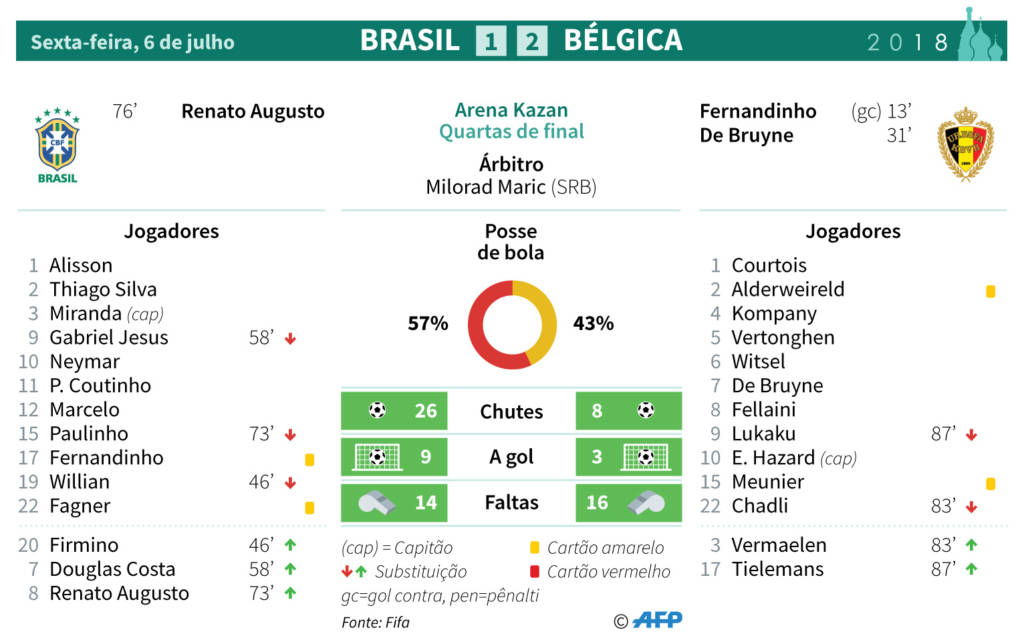
Task: Click Belgium's score box showing 2
Action: 532,41
